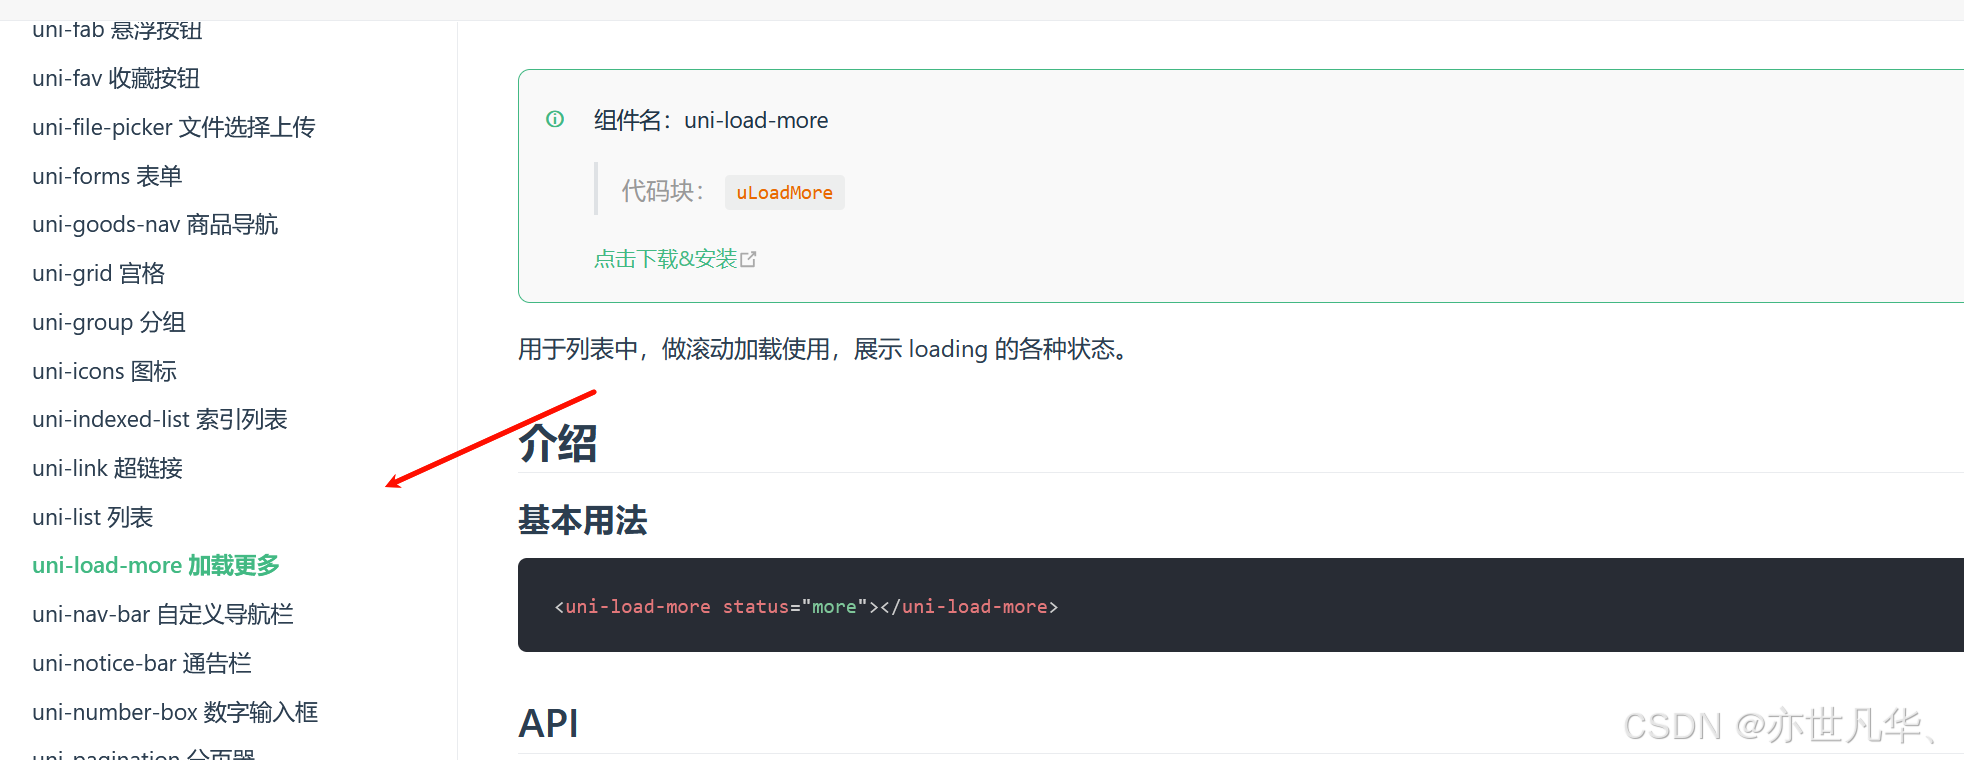
Task: Open uni-icons 图标 page
Action: tap(104, 371)
